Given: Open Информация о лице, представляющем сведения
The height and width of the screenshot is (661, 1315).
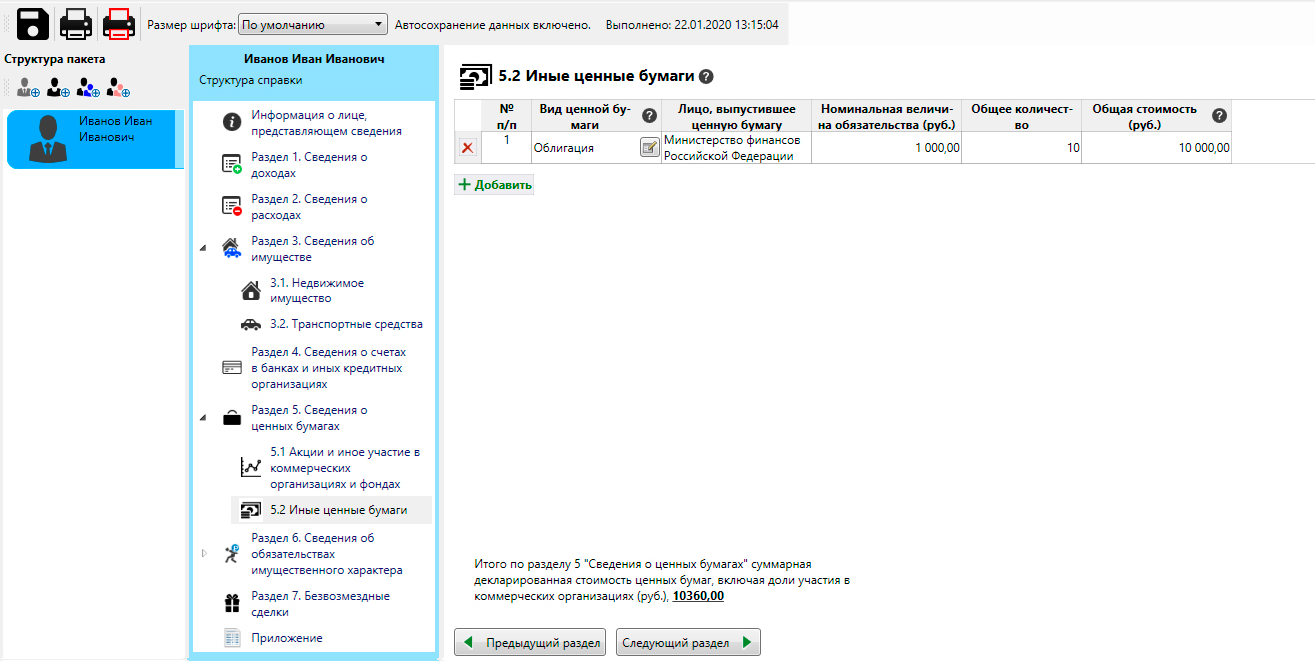Looking at the screenshot, I should [x=326, y=122].
